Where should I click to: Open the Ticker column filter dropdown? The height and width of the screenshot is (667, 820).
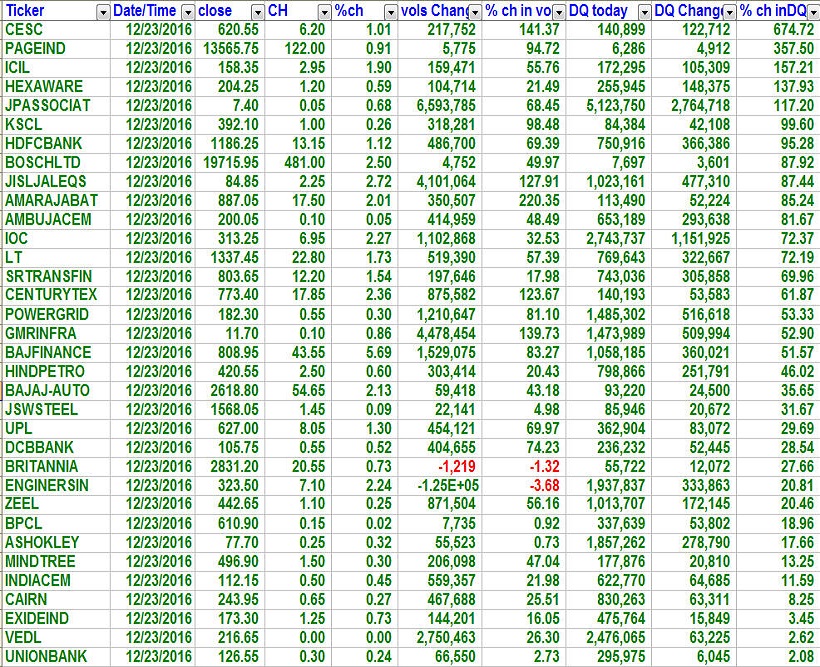click(103, 12)
